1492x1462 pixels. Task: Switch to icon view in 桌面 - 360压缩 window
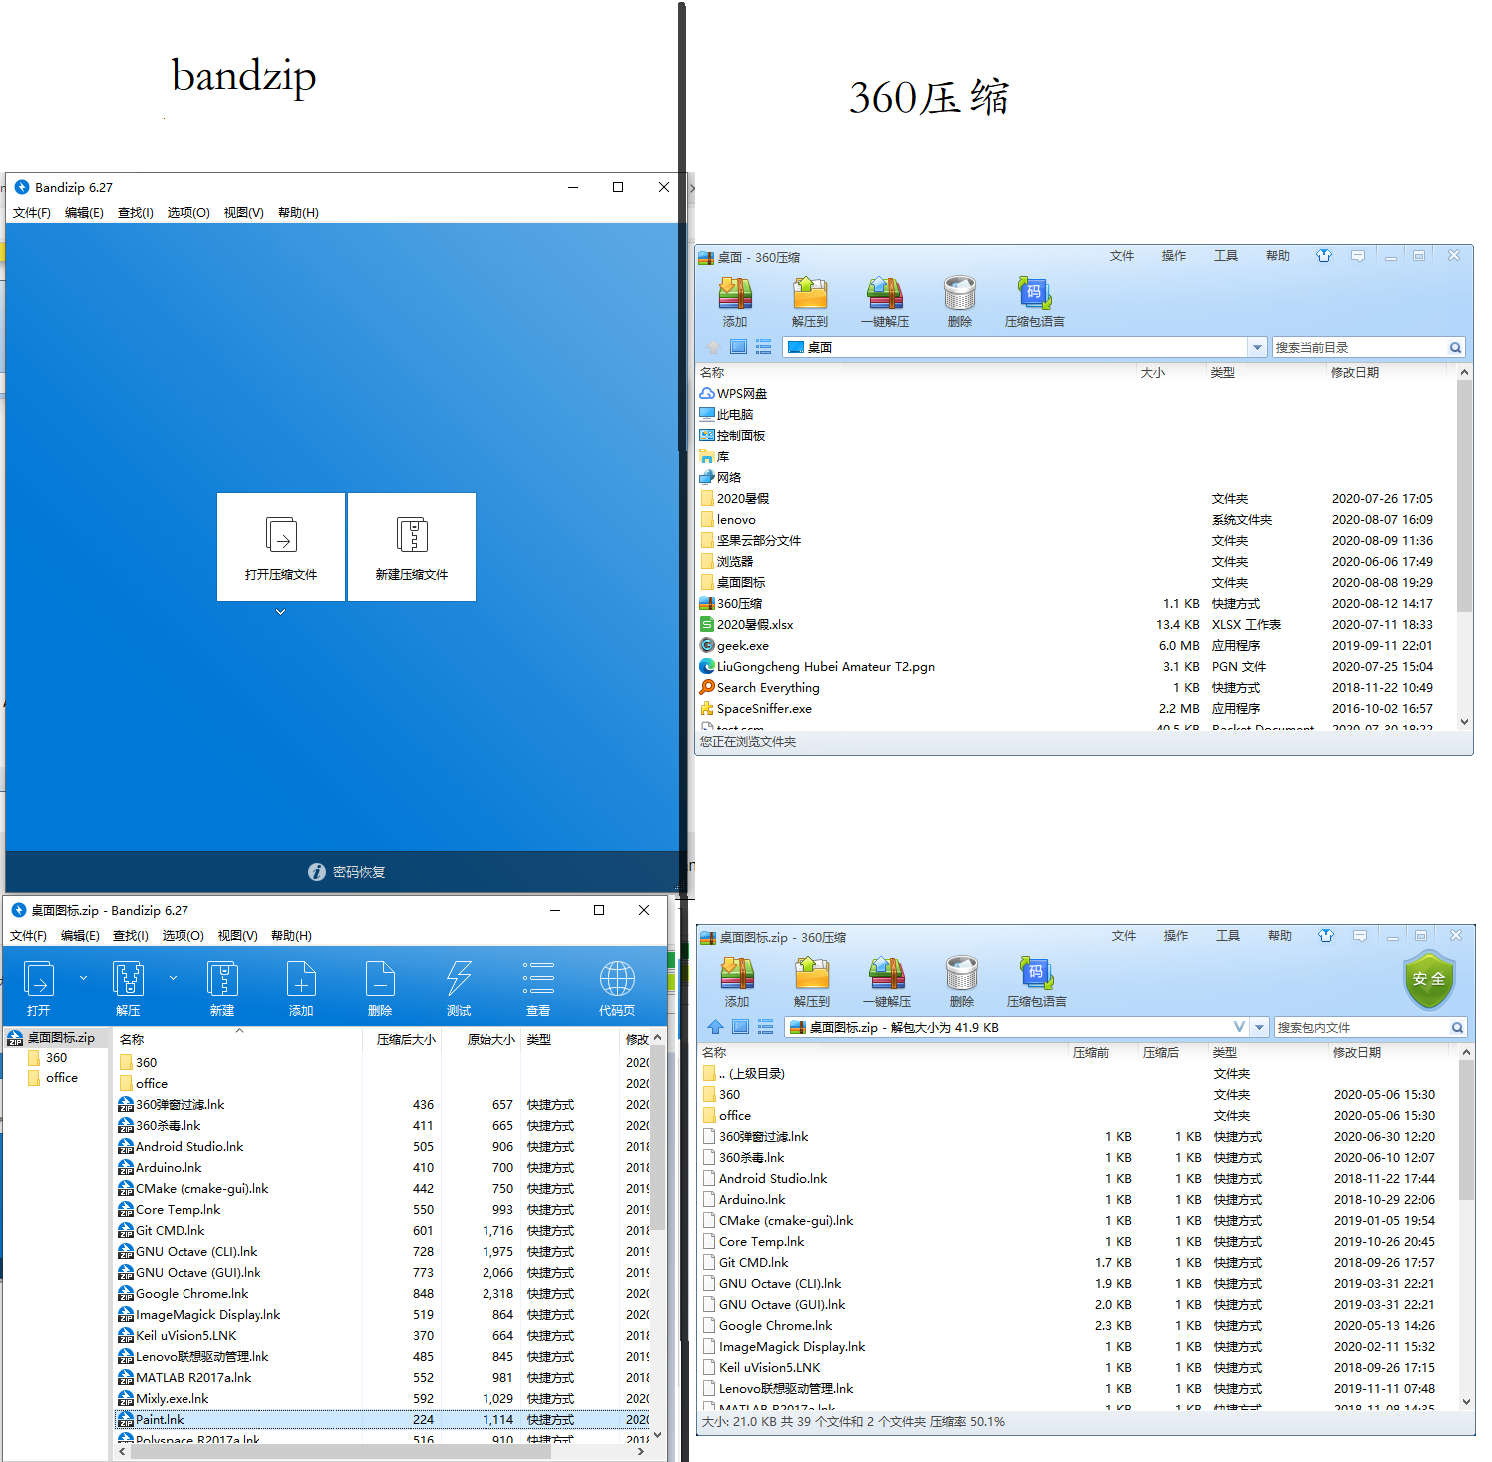pos(739,347)
